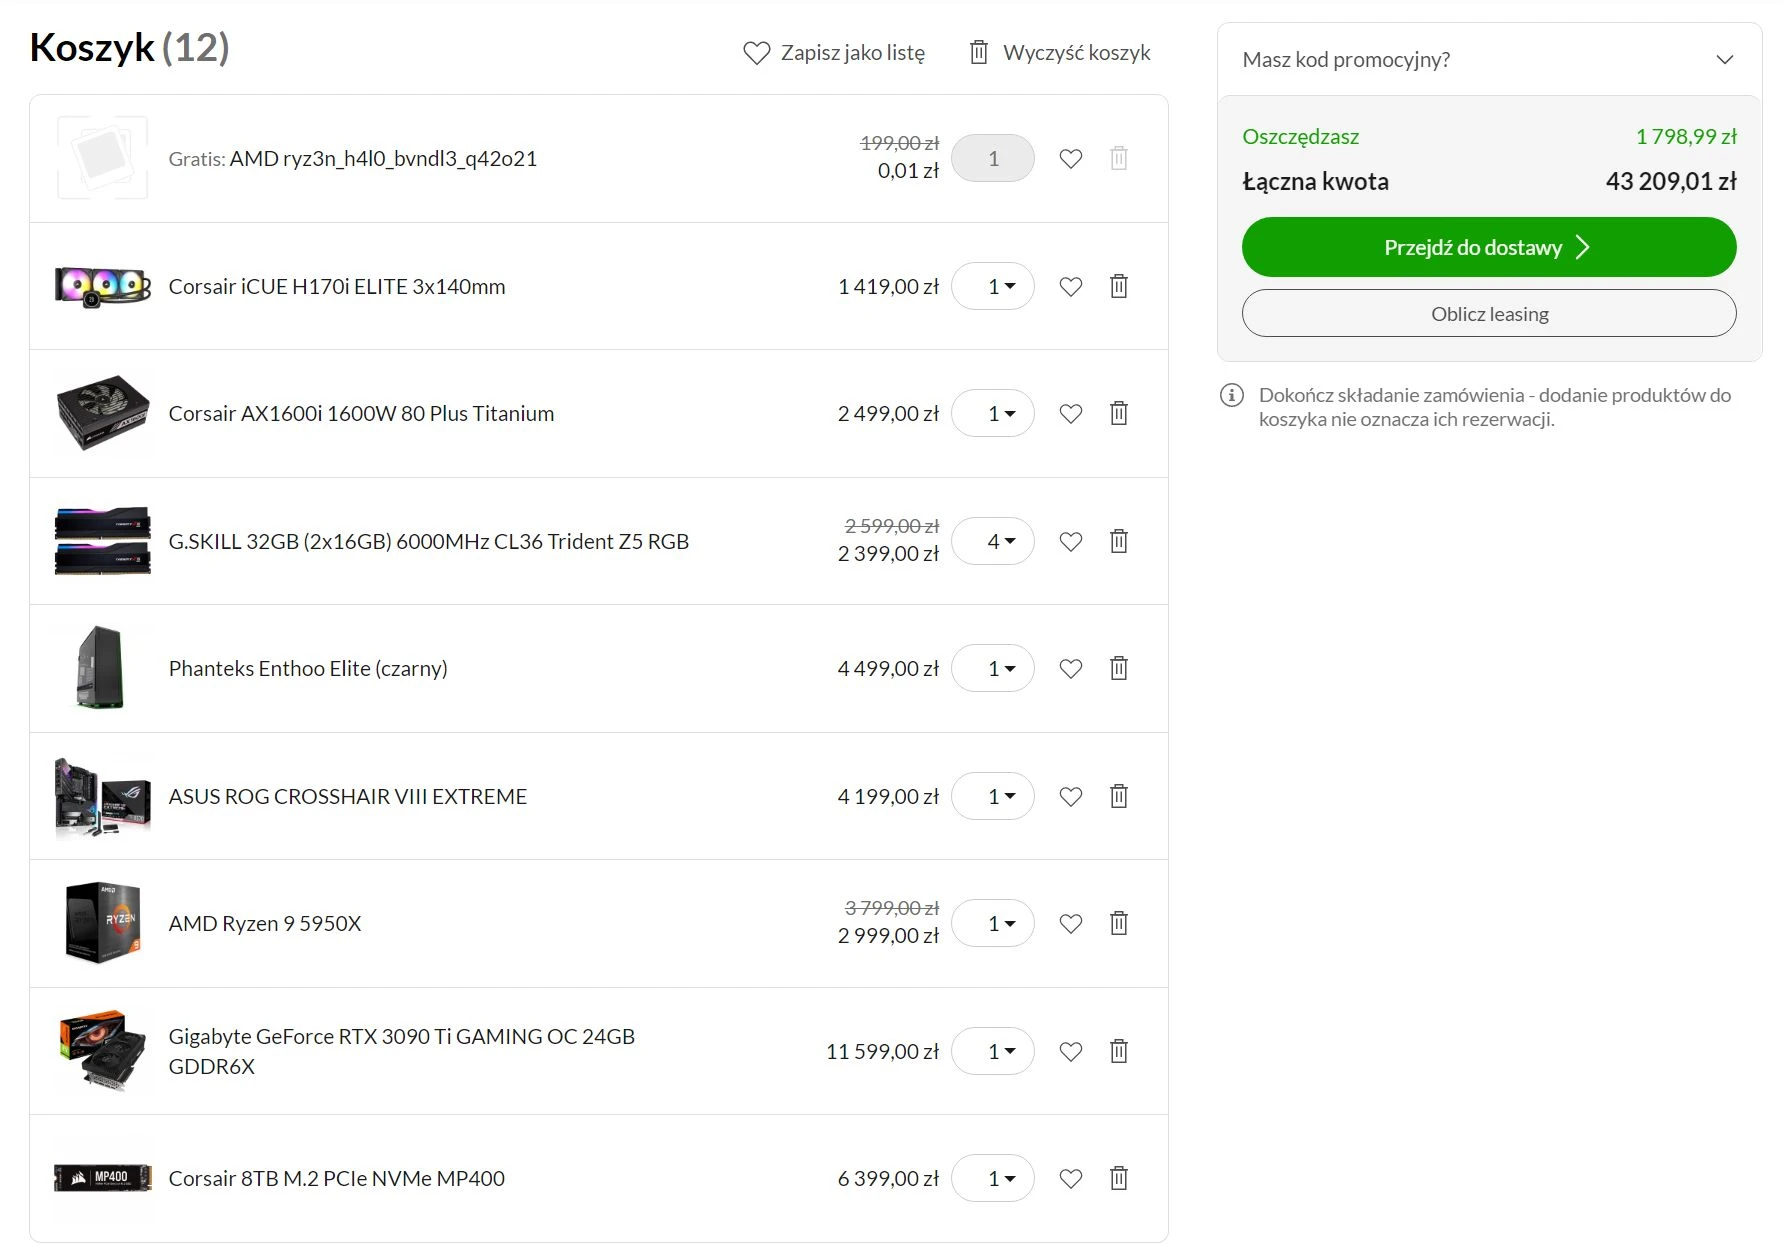Image resolution: width=1783 pixels, height=1252 pixels.
Task: Click the Corsair iCUE cooler thumbnail
Action: [103, 286]
